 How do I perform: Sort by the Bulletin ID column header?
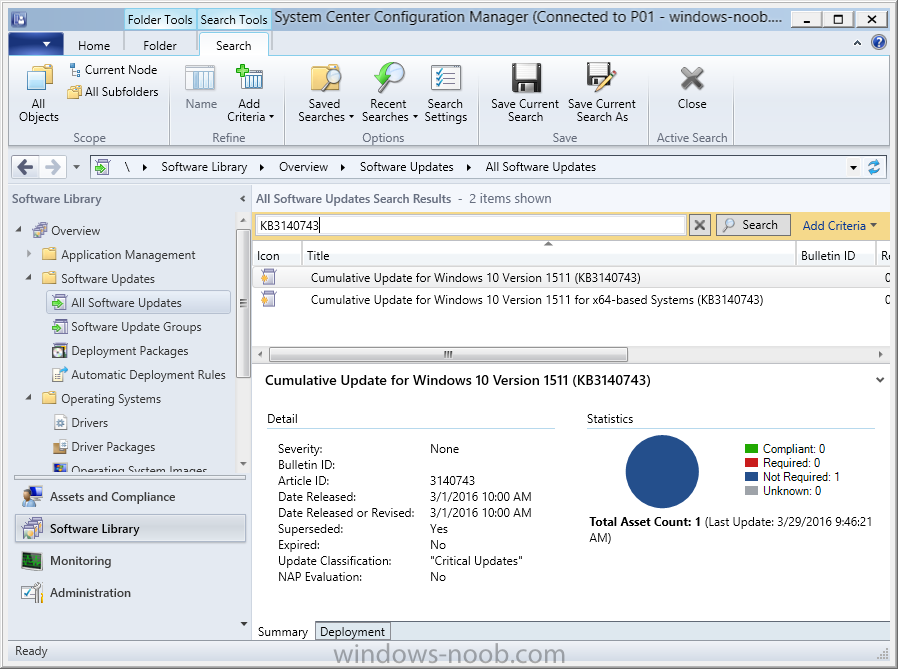point(836,255)
